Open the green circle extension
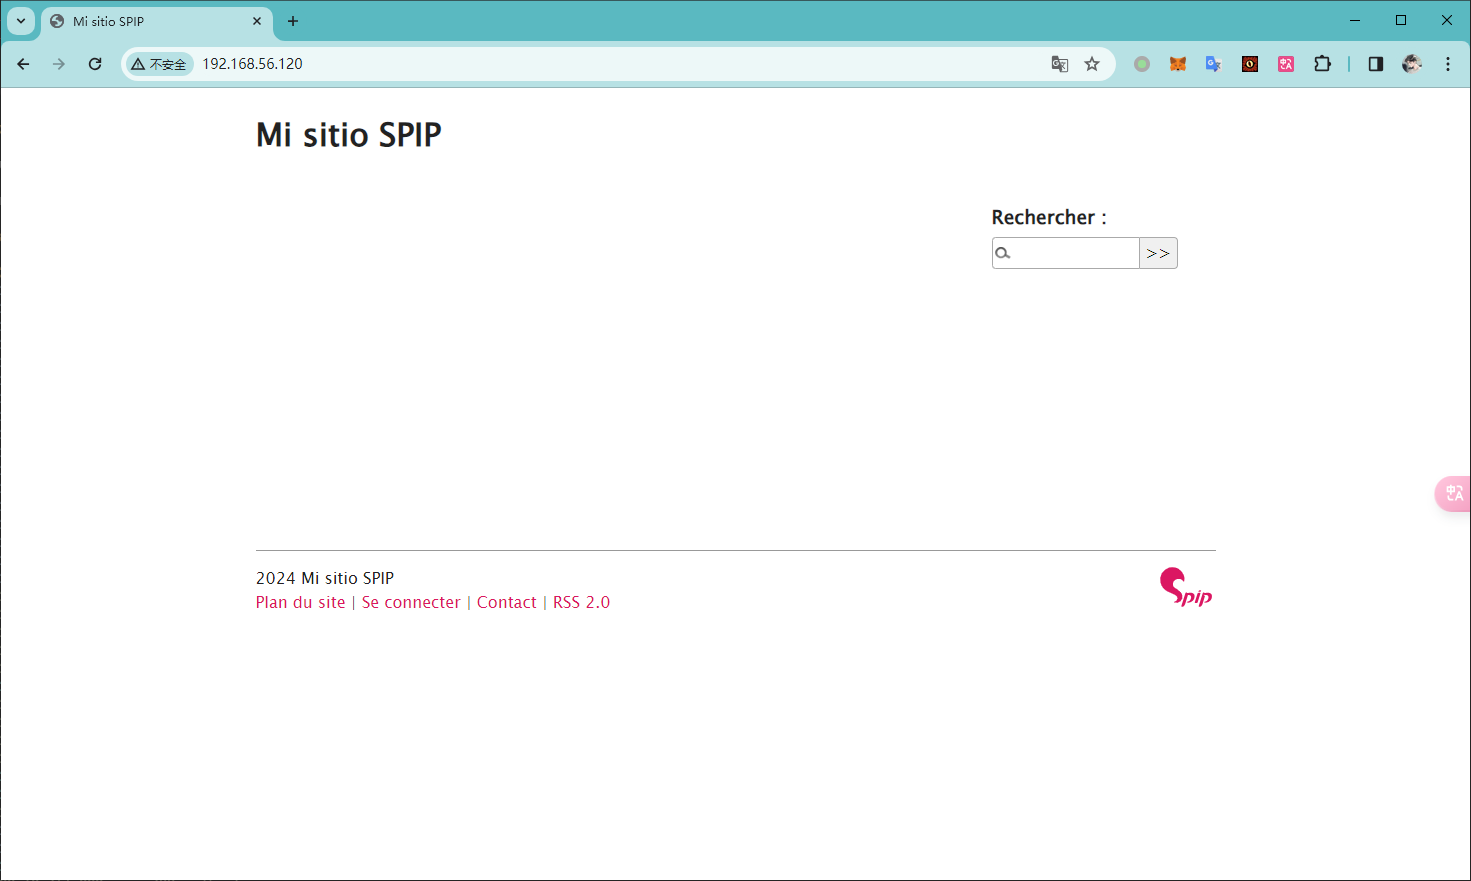 [x=1142, y=64]
